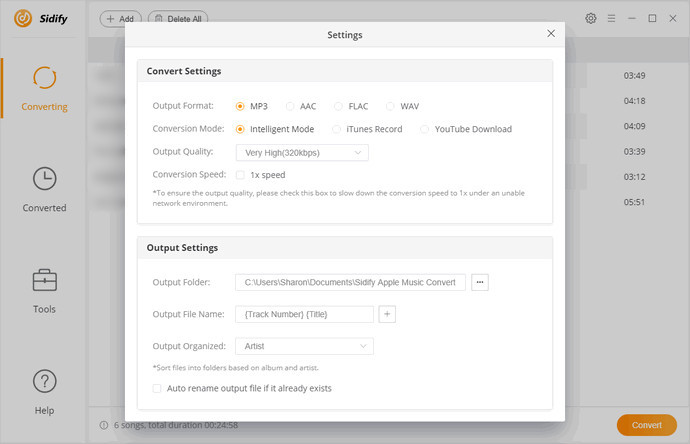Switch to Converting tab label

[44, 106]
